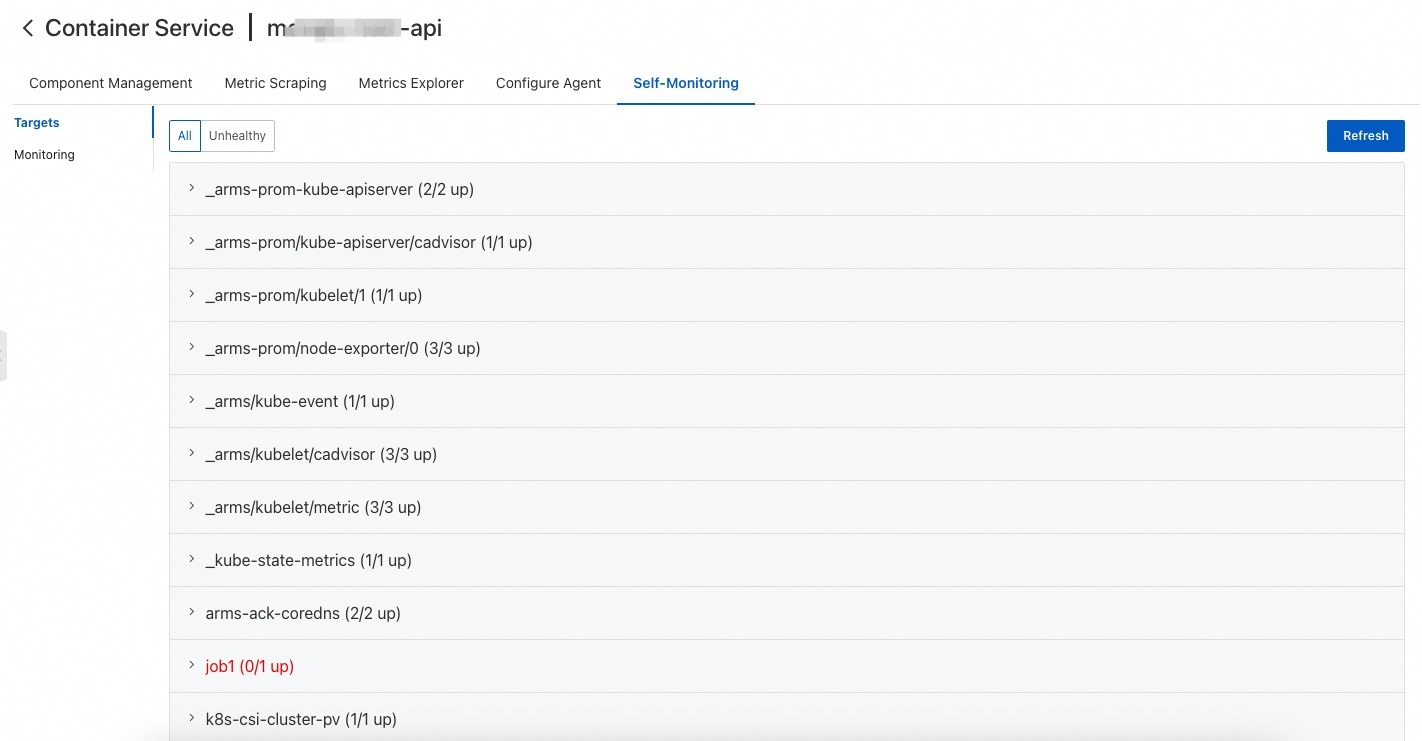The width and height of the screenshot is (1422, 741).
Task: Expand the kube-apiserver/cadvisor row chevron
Action: pyautogui.click(x=191, y=241)
